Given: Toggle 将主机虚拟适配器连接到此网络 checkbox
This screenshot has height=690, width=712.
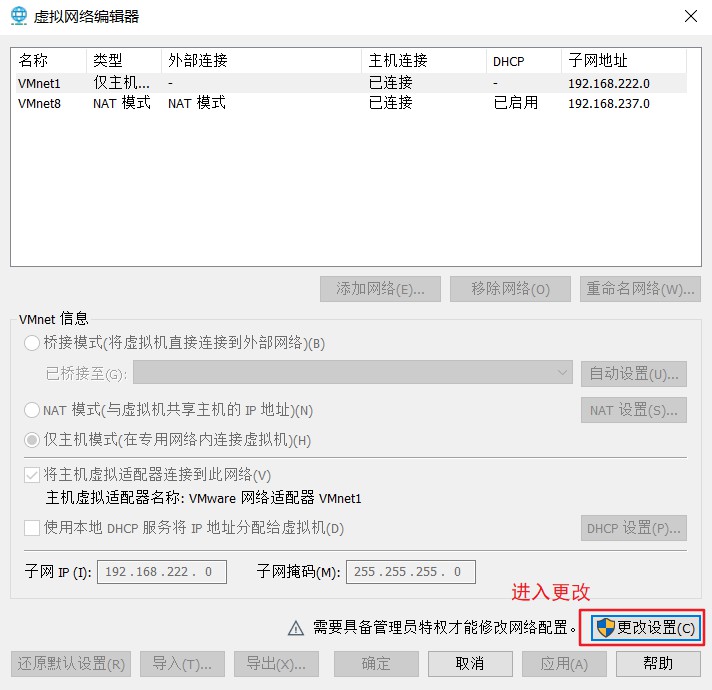Looking at the screenshot, I should point(32,475).
